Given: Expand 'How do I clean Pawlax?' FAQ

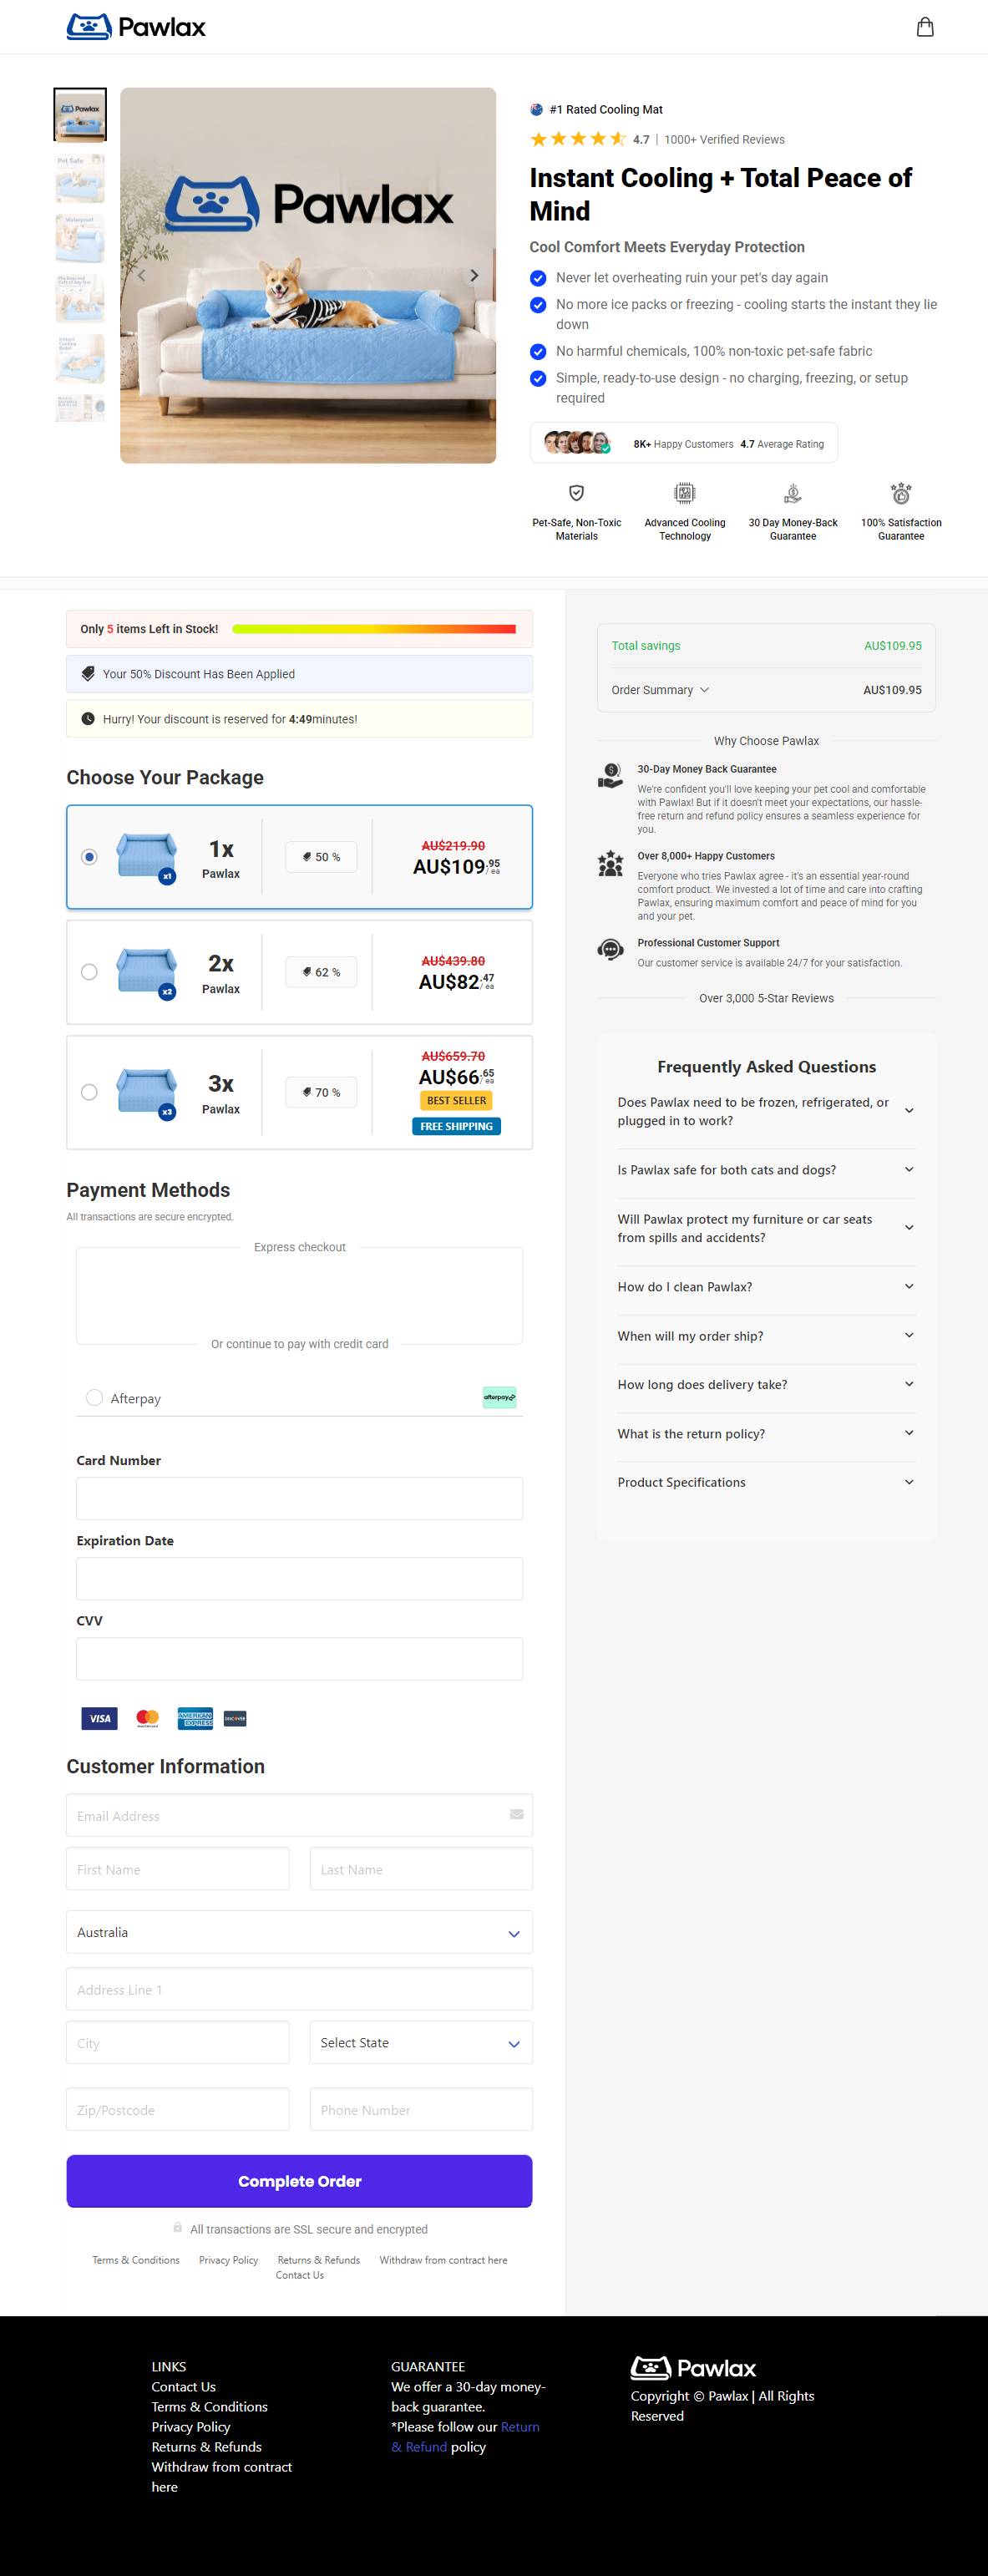Looking at the screenshot, I should pos(766,1287).
